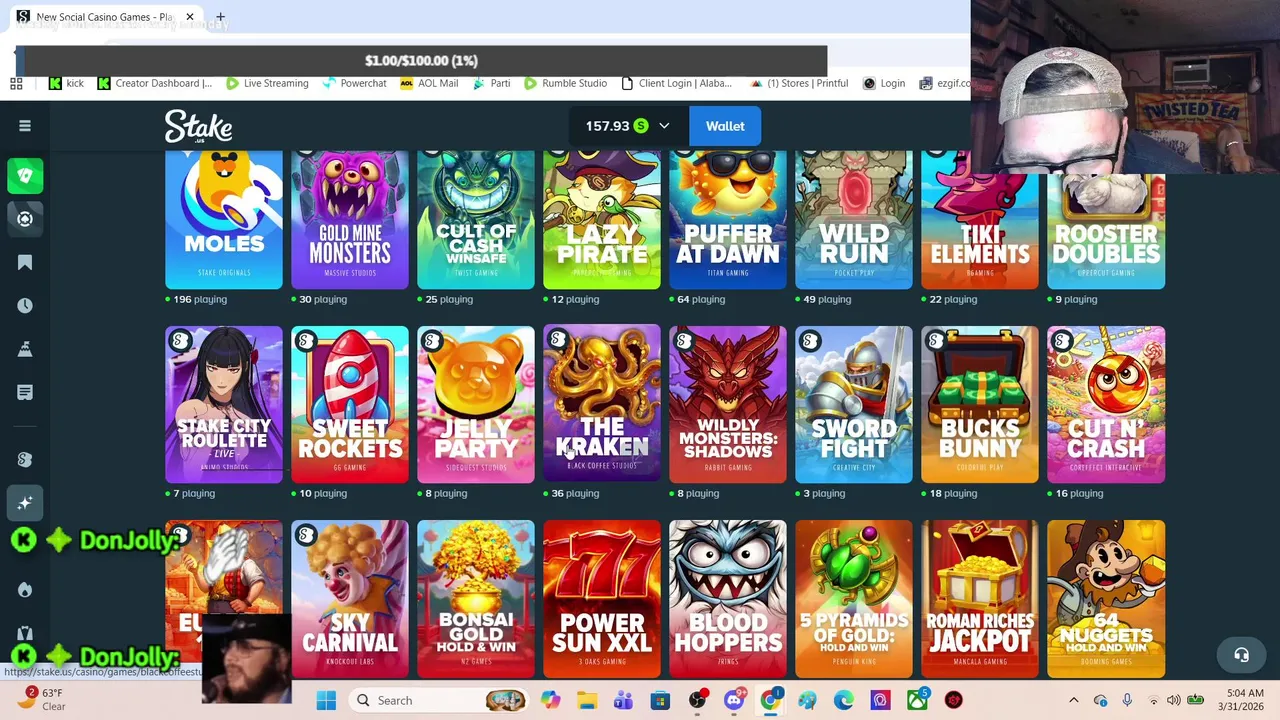The width and height of the screenshot is (1280, 720).
Task: Open a new browser tab
Action: pyautogui.click(x=220, y=17)
